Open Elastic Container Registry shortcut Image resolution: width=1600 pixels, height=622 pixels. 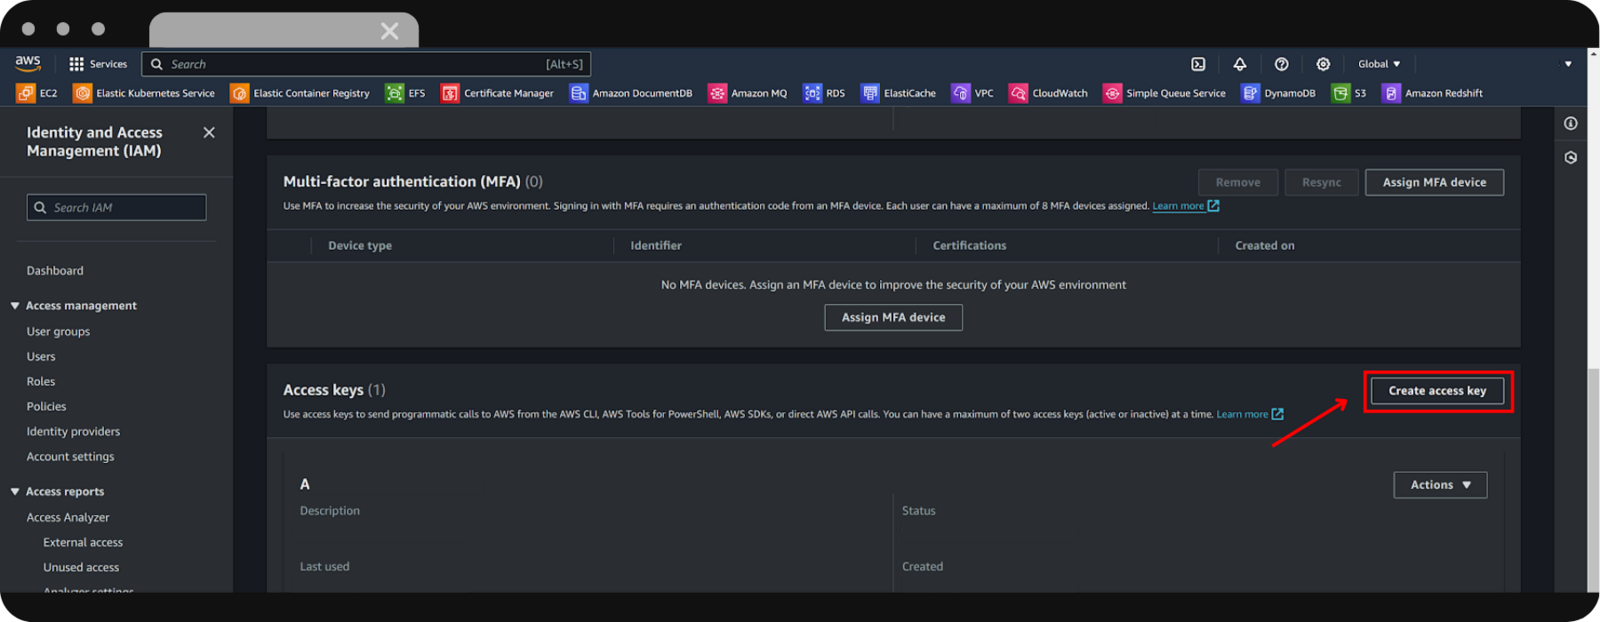coord(300,93)
